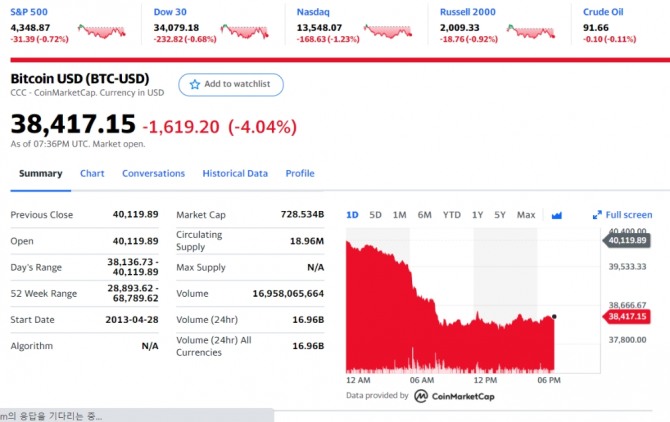Image resolution: width=670 pixels, height=422 pixels.
Task: Switch to the Chart tab
Action: (x=92, y=173)
